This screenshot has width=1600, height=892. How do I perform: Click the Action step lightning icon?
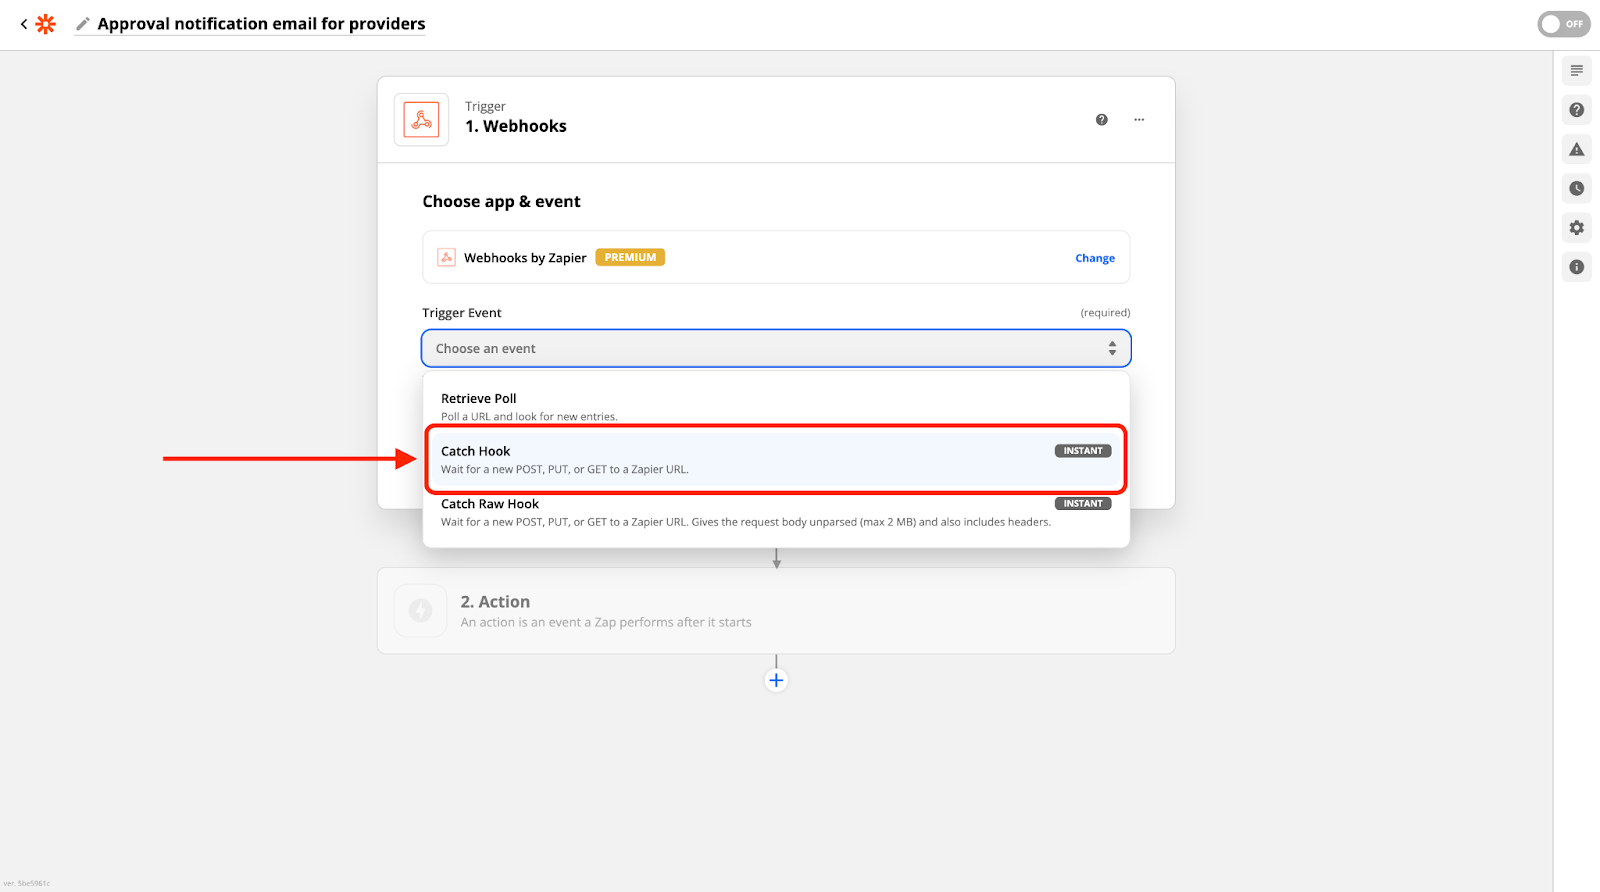coord(421,611)
